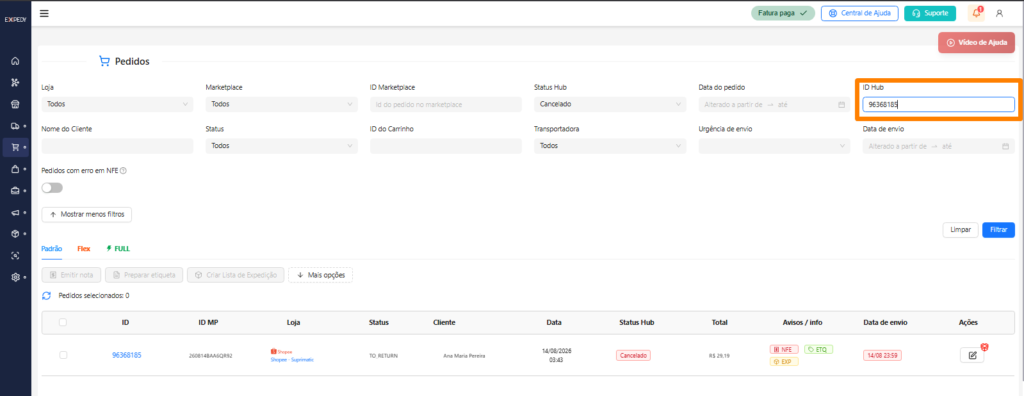Focus the ID Marketplace input field

point(446,105)
